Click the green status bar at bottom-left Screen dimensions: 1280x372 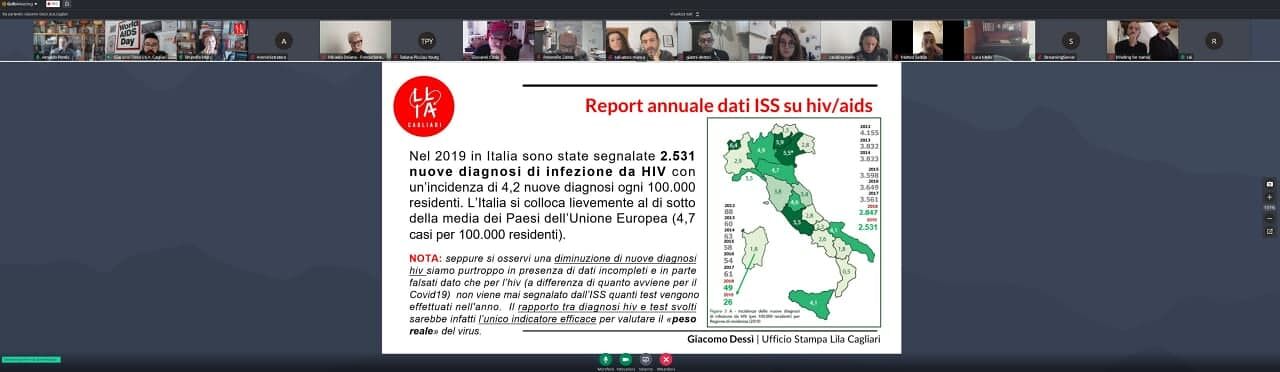[31, 359]
